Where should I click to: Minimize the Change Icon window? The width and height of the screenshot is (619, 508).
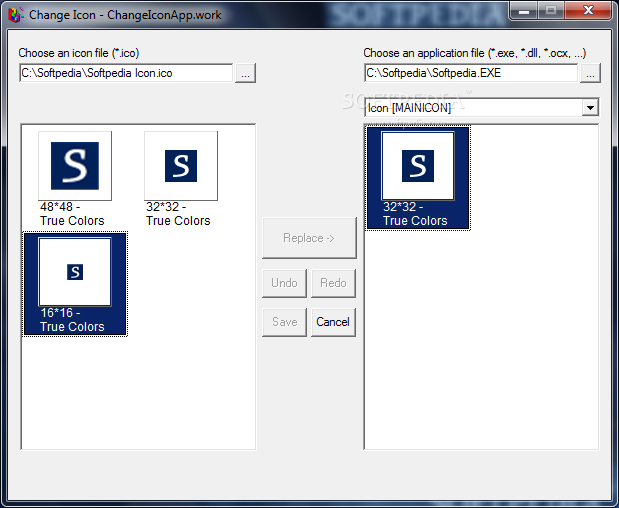(523, 10)
